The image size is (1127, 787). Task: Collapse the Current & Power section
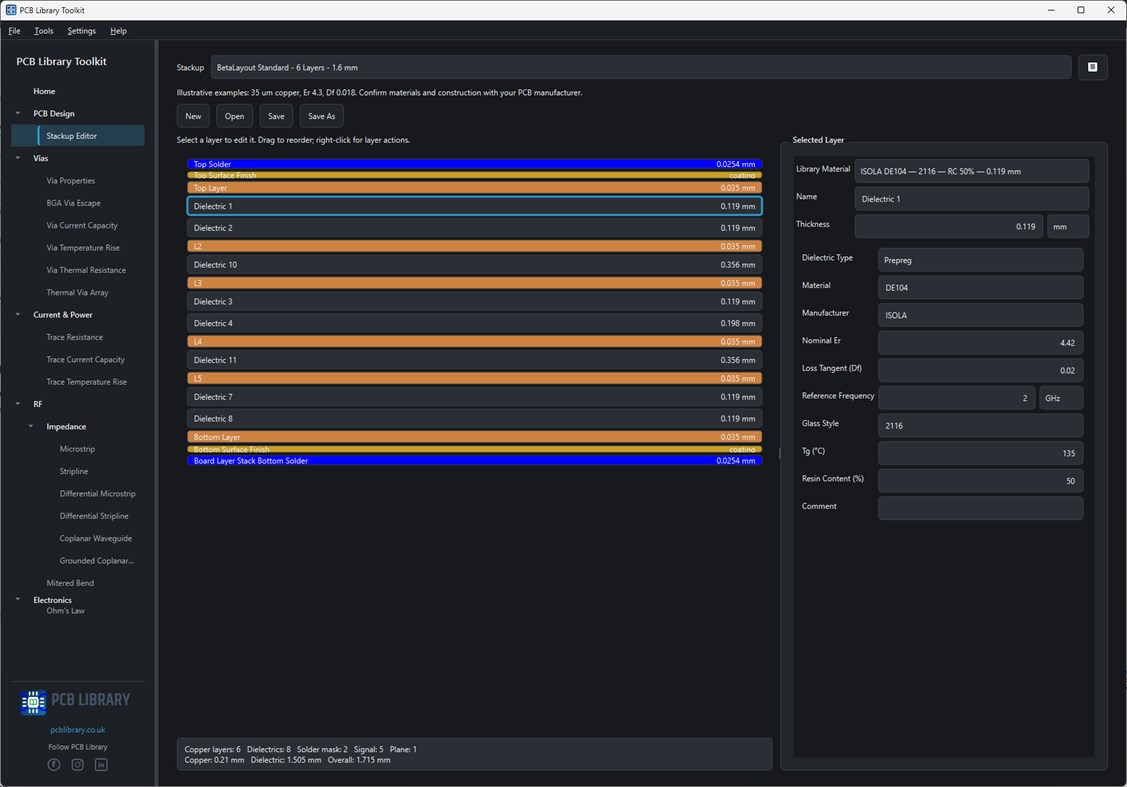coord(18,315)
